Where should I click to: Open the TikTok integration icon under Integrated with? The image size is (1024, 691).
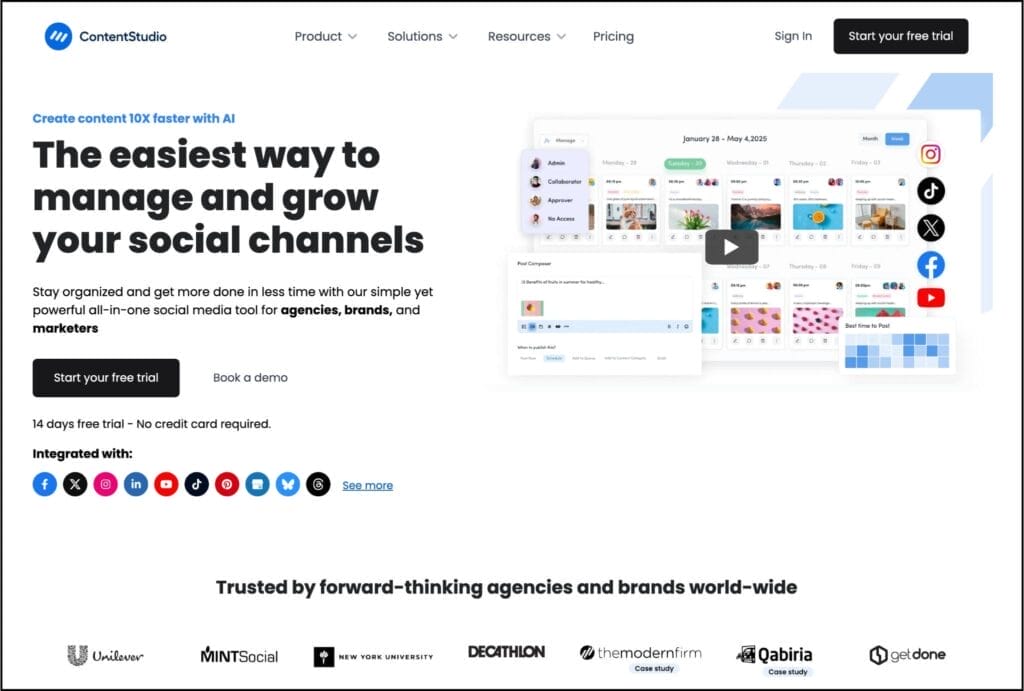(x=197, y=485)
